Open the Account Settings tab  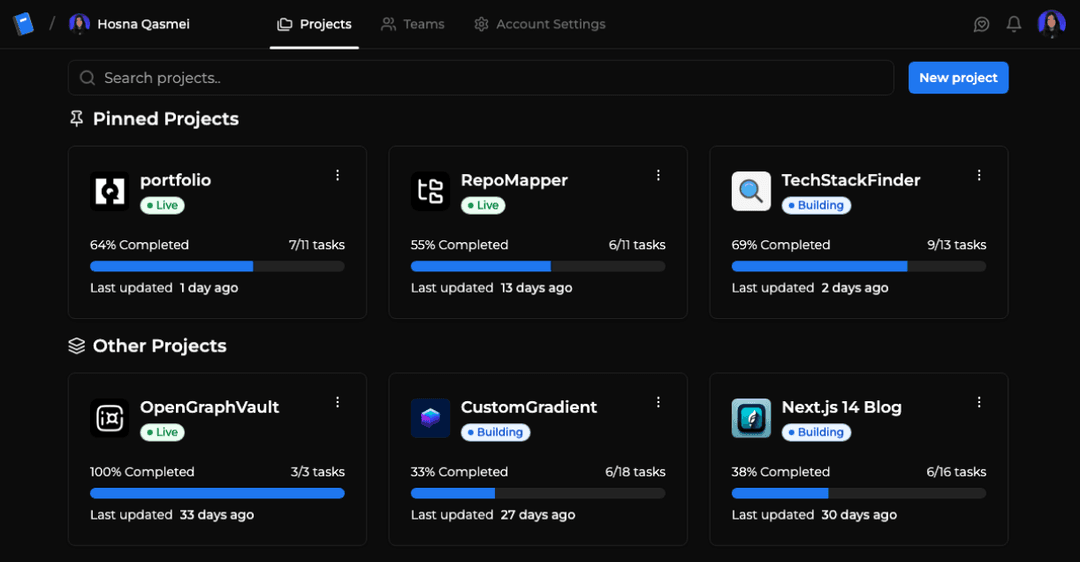click(540, 24)
